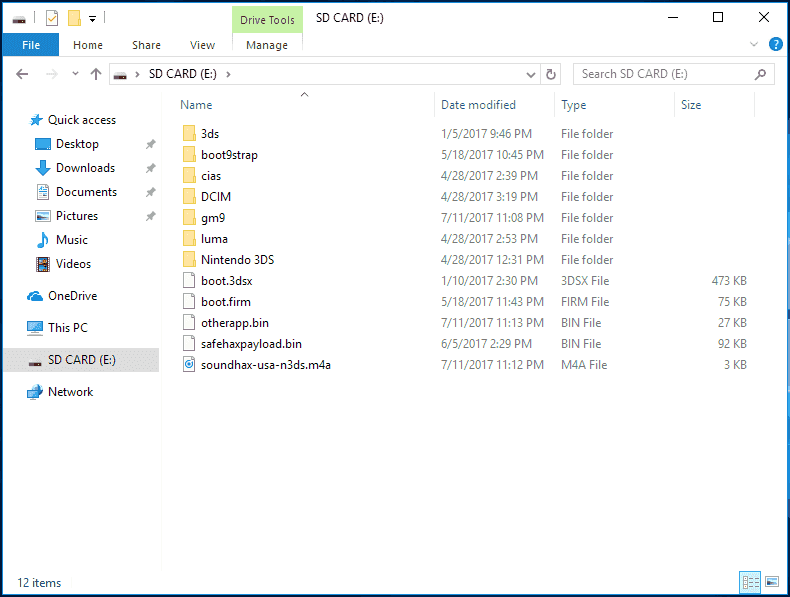
Task: Sort by the Size column header
Action: 691,105
